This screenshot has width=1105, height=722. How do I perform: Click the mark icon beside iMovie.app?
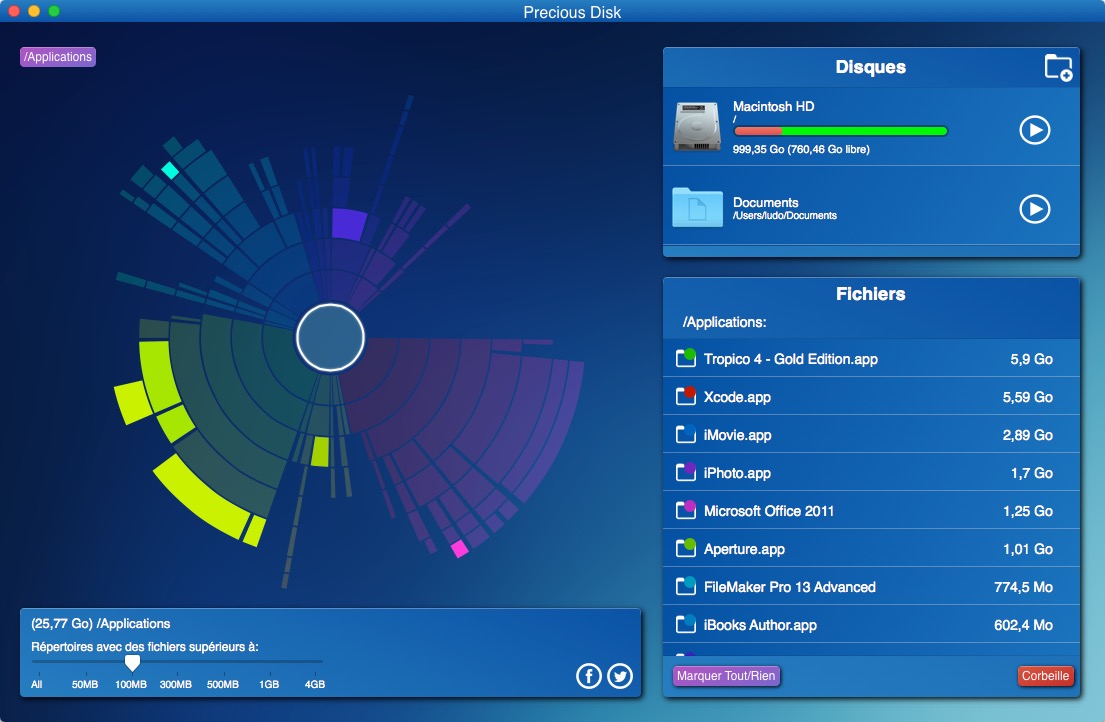[x=686, y=434]
